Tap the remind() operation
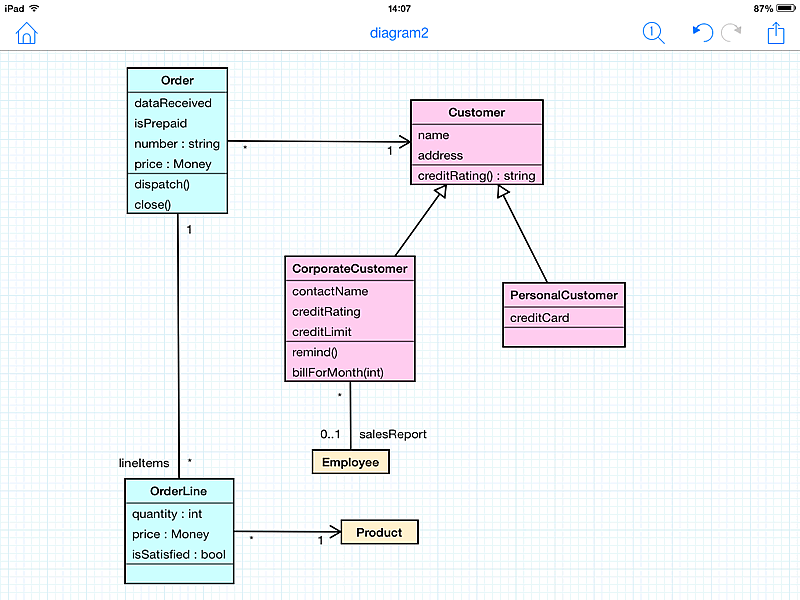This screenshot has height=600, width=800. point(314,353)
